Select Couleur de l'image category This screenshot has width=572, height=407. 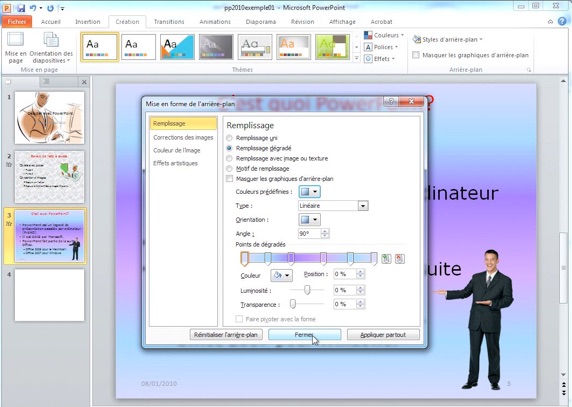click(x=177, y=150)
